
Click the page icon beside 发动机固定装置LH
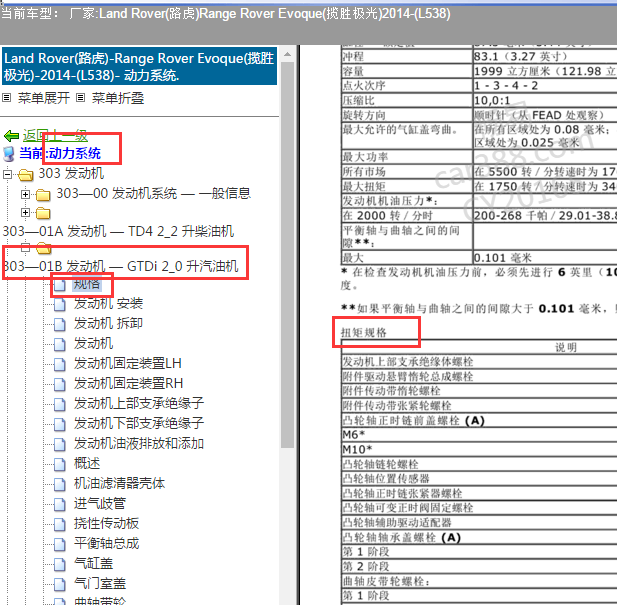(x=59, y=364)
